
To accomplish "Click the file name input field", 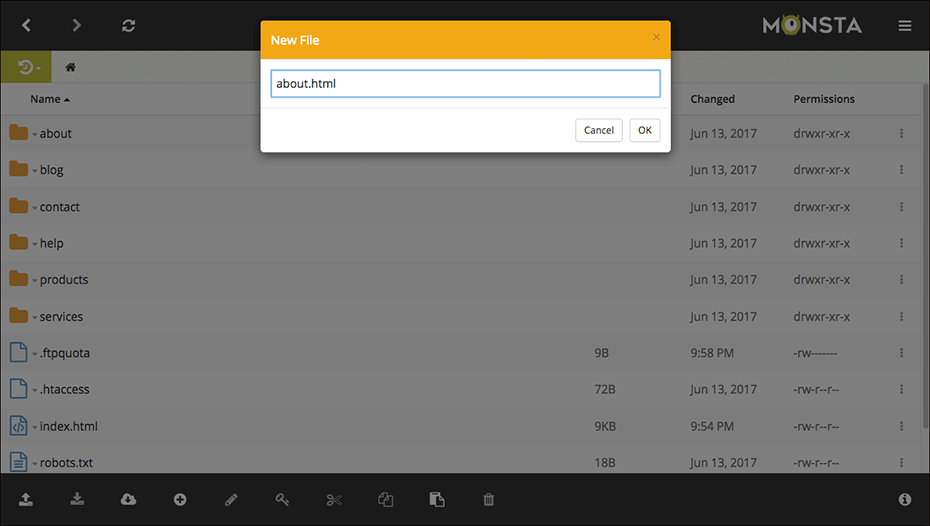I will click(465, 84).
